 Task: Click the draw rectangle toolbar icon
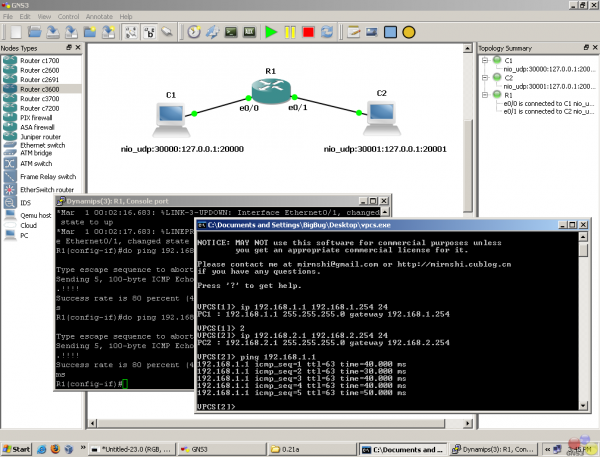(x=391, y=32)
